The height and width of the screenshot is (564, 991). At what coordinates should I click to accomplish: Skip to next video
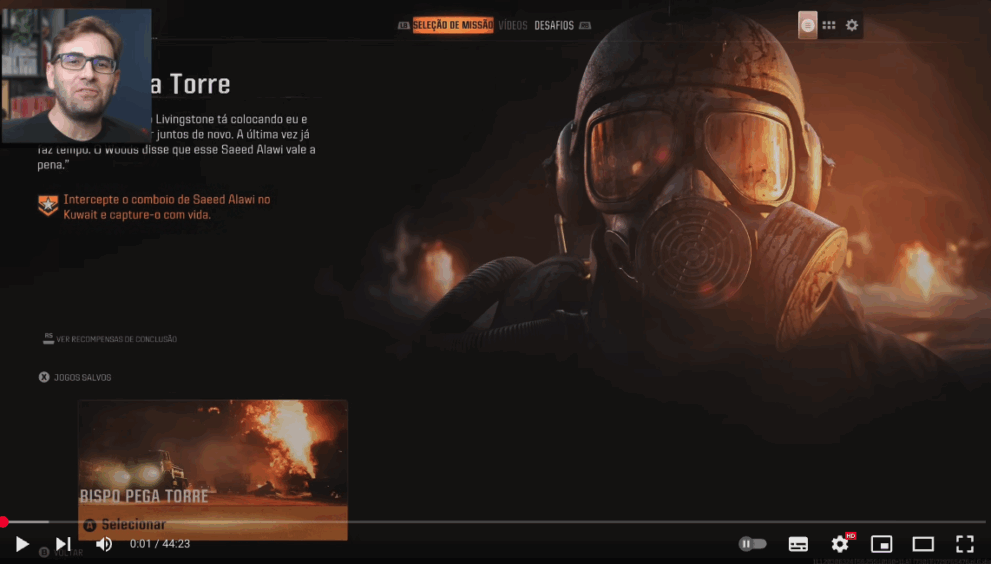click(x=63, y=544)
